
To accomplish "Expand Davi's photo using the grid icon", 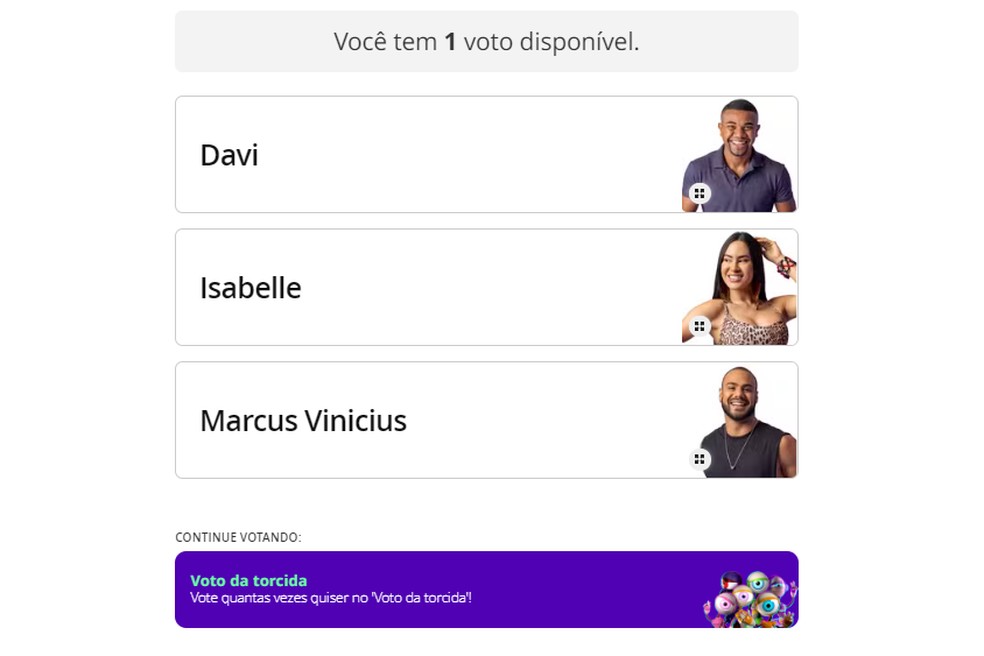I will coord(700,193).
